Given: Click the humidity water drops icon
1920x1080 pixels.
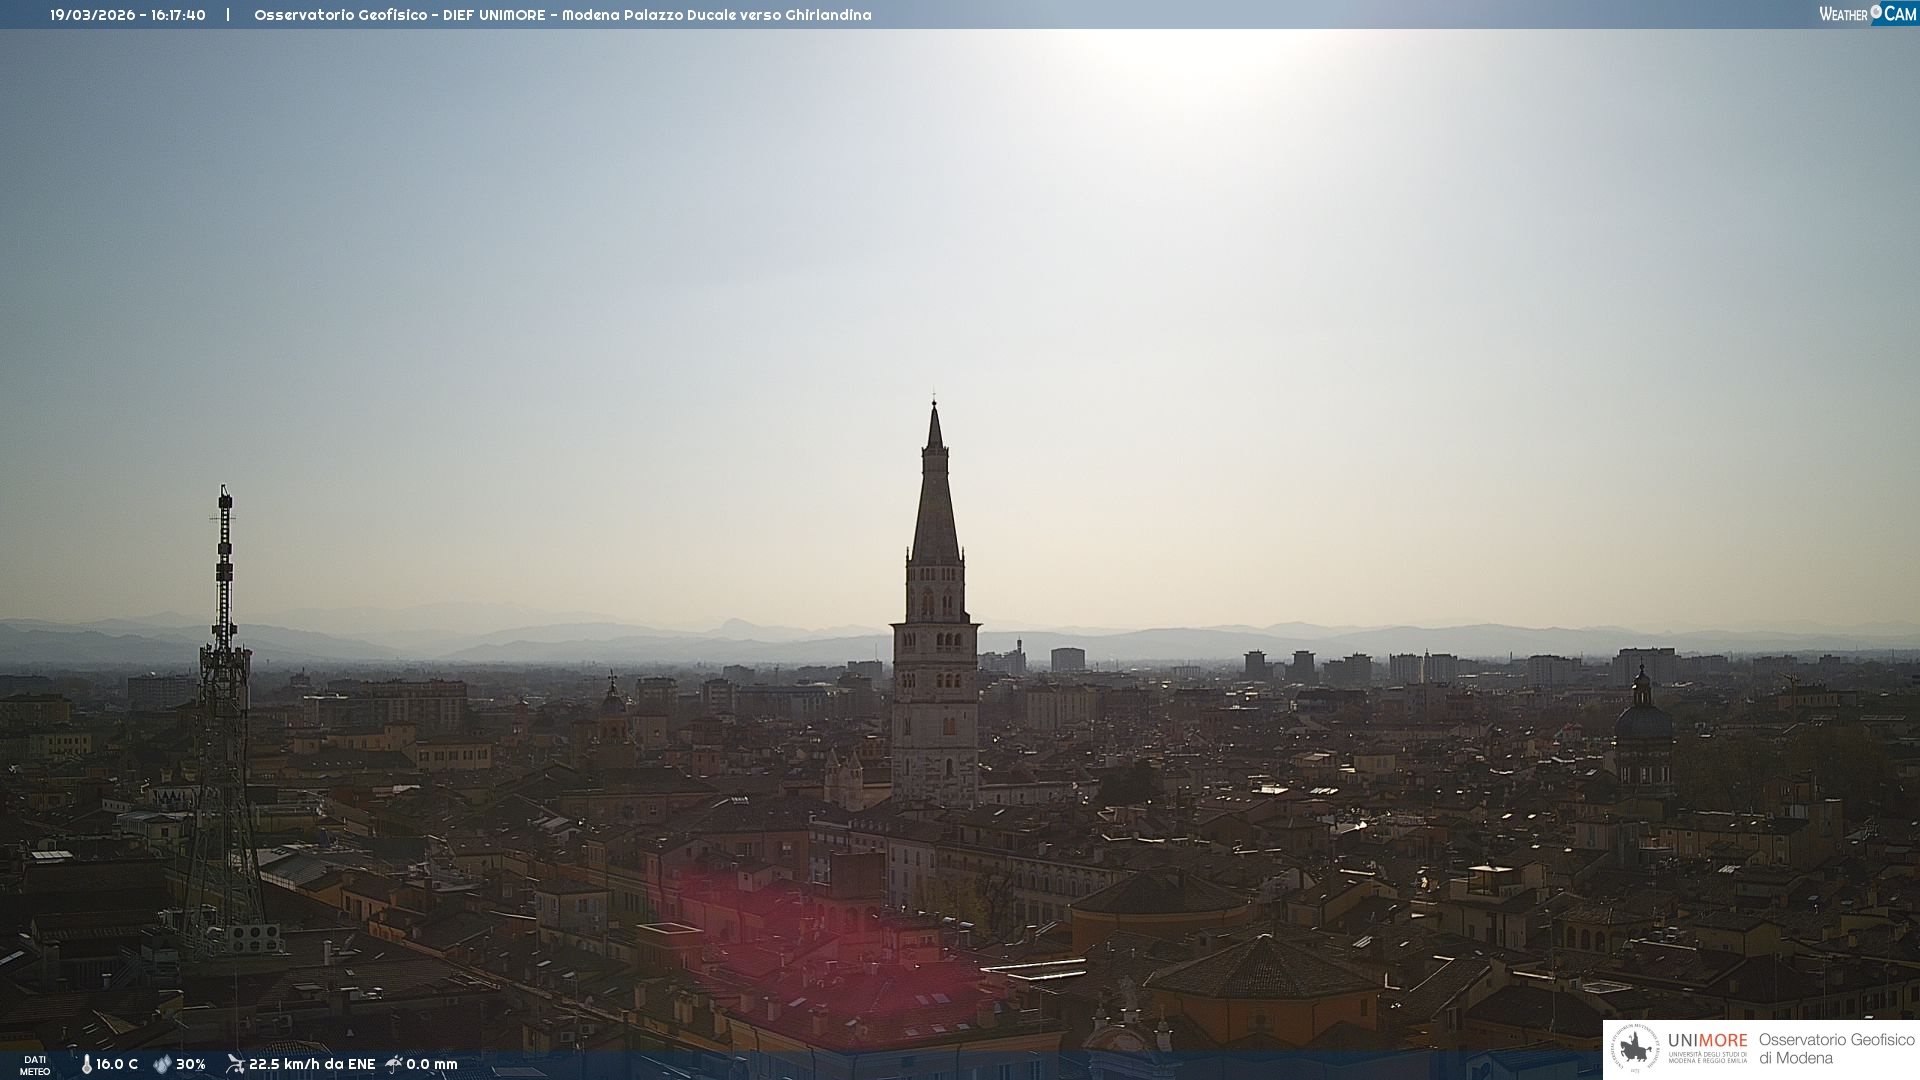Looking at the screenshot, I should point(162,1065).
